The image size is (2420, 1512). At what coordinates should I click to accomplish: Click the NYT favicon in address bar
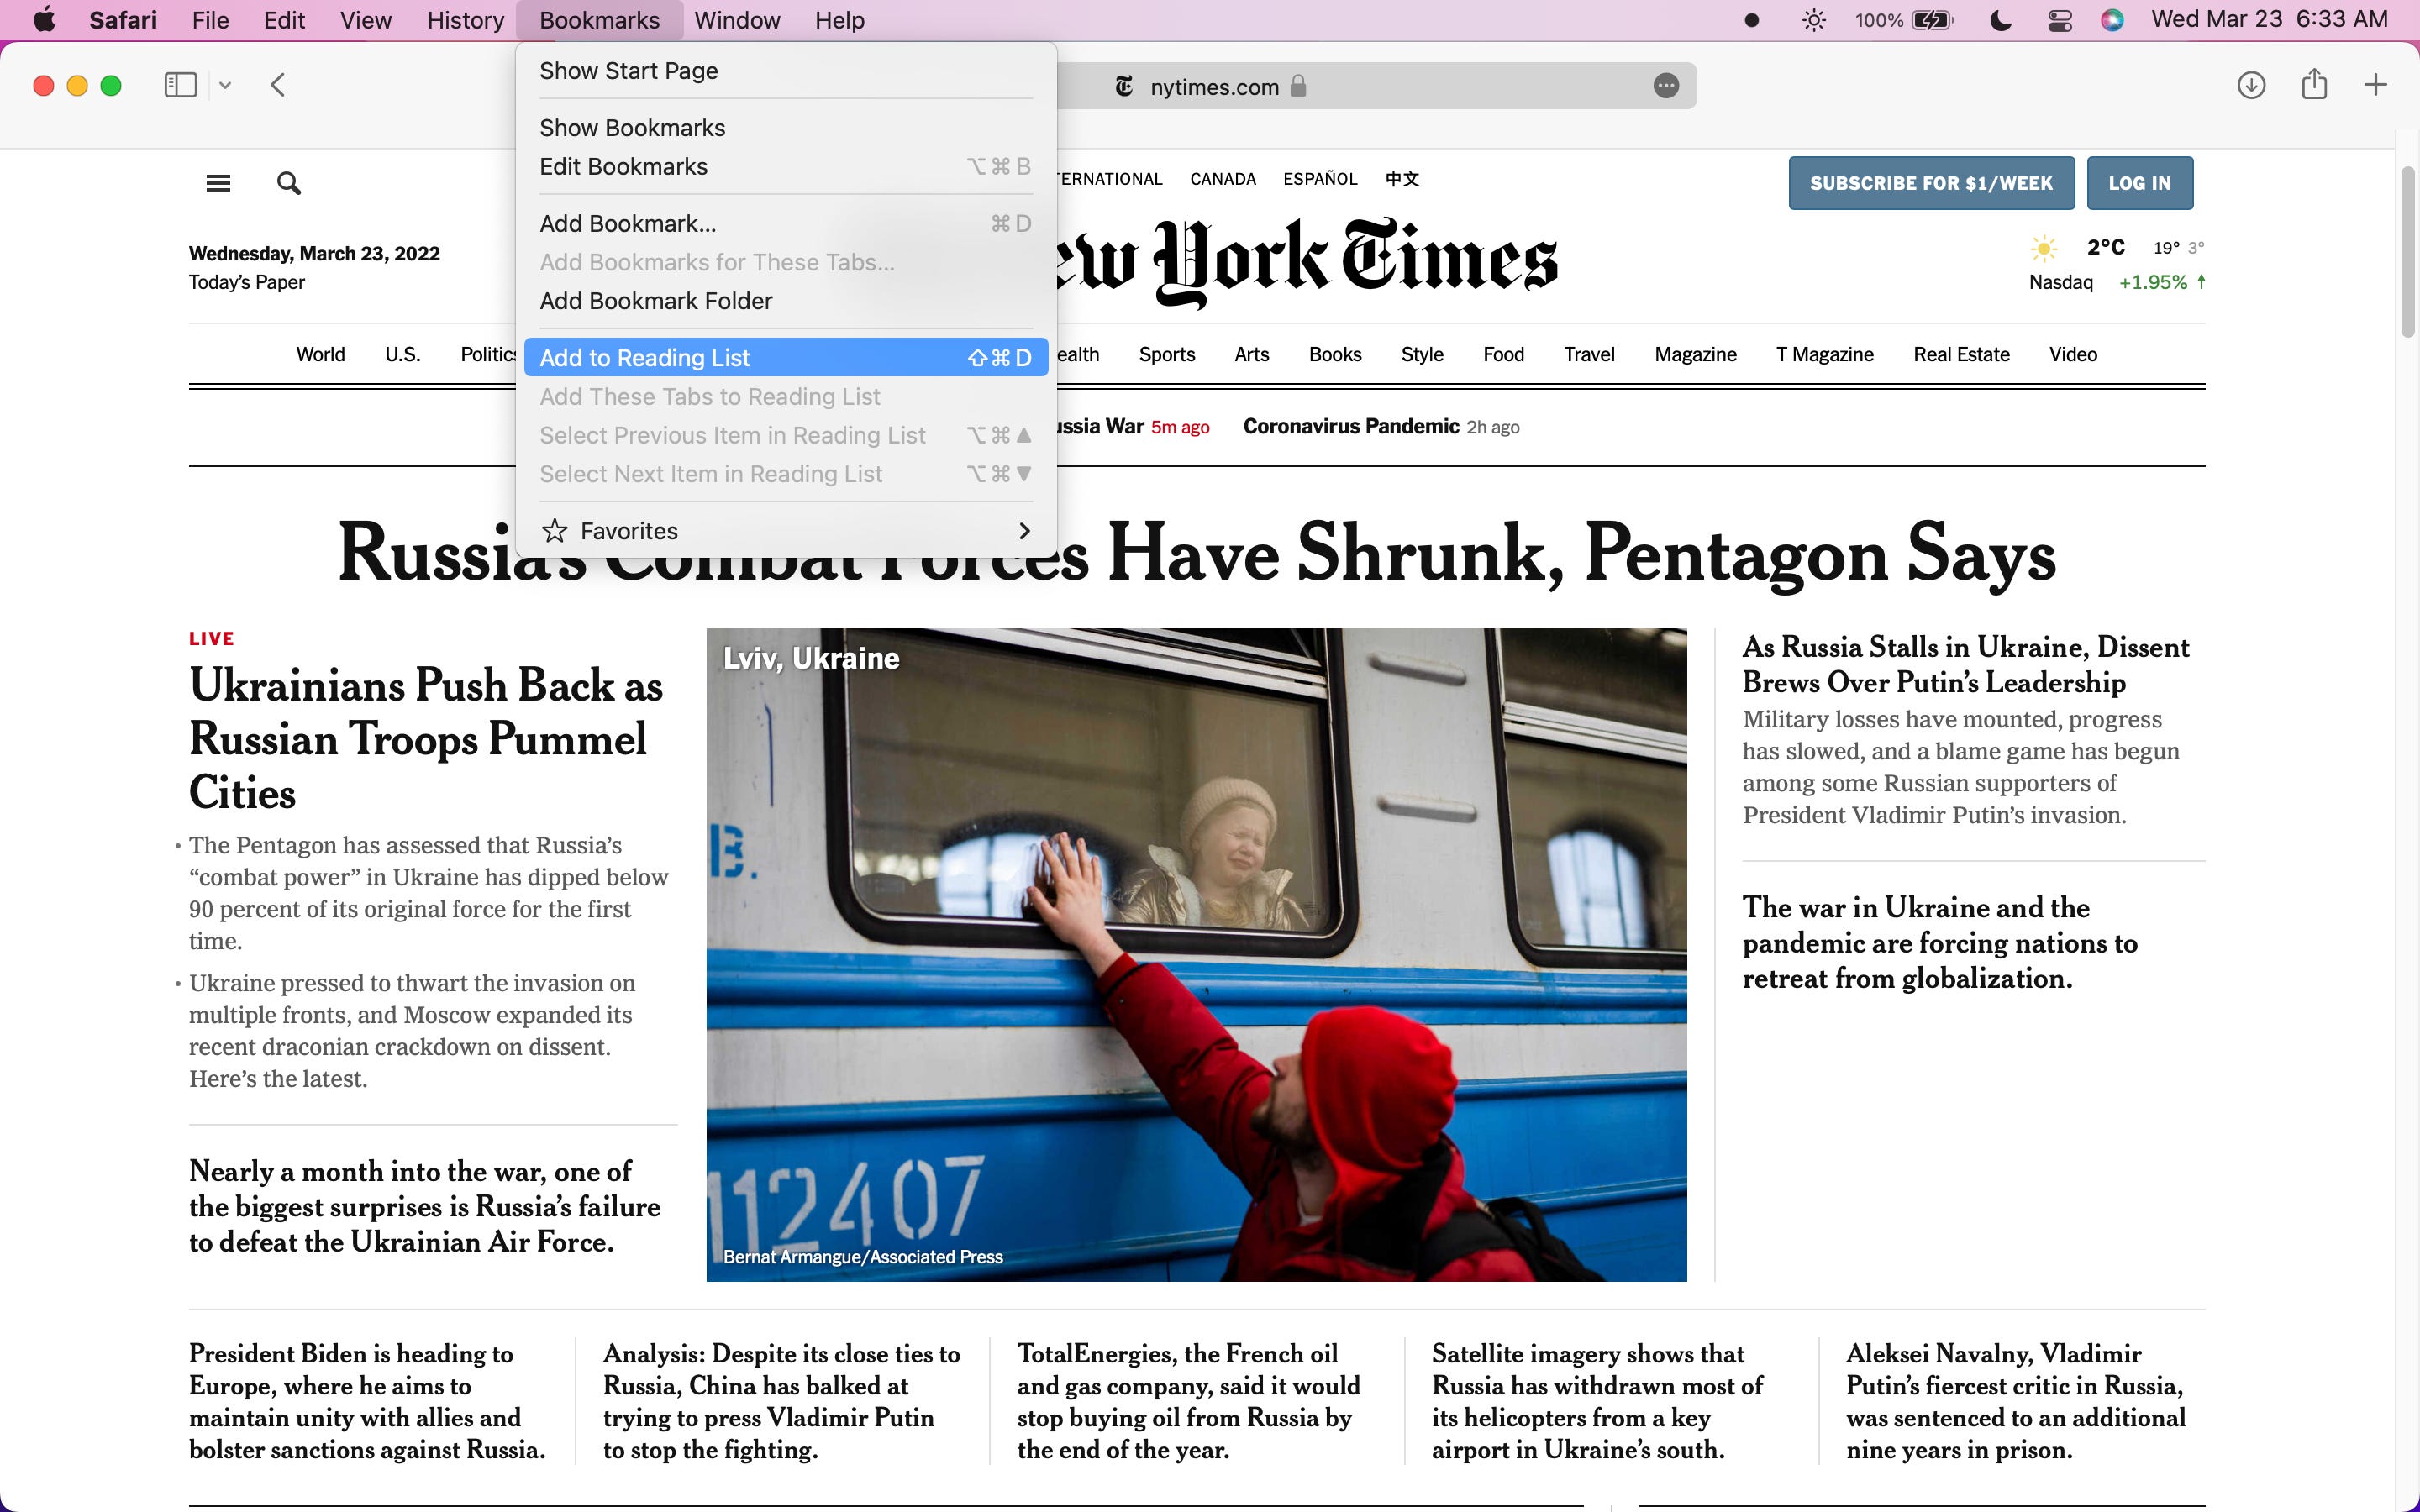coord(1124,87)
